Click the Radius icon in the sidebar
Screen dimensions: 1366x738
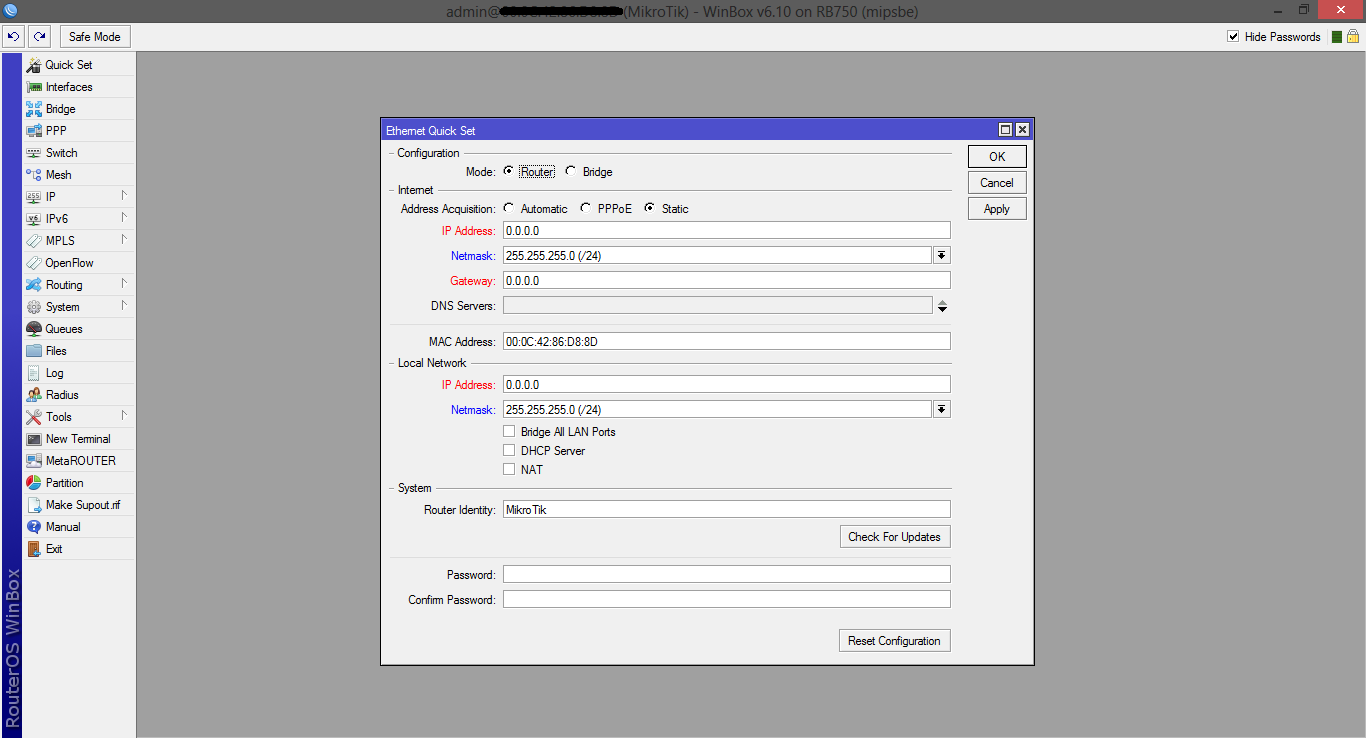coord(34,395)
